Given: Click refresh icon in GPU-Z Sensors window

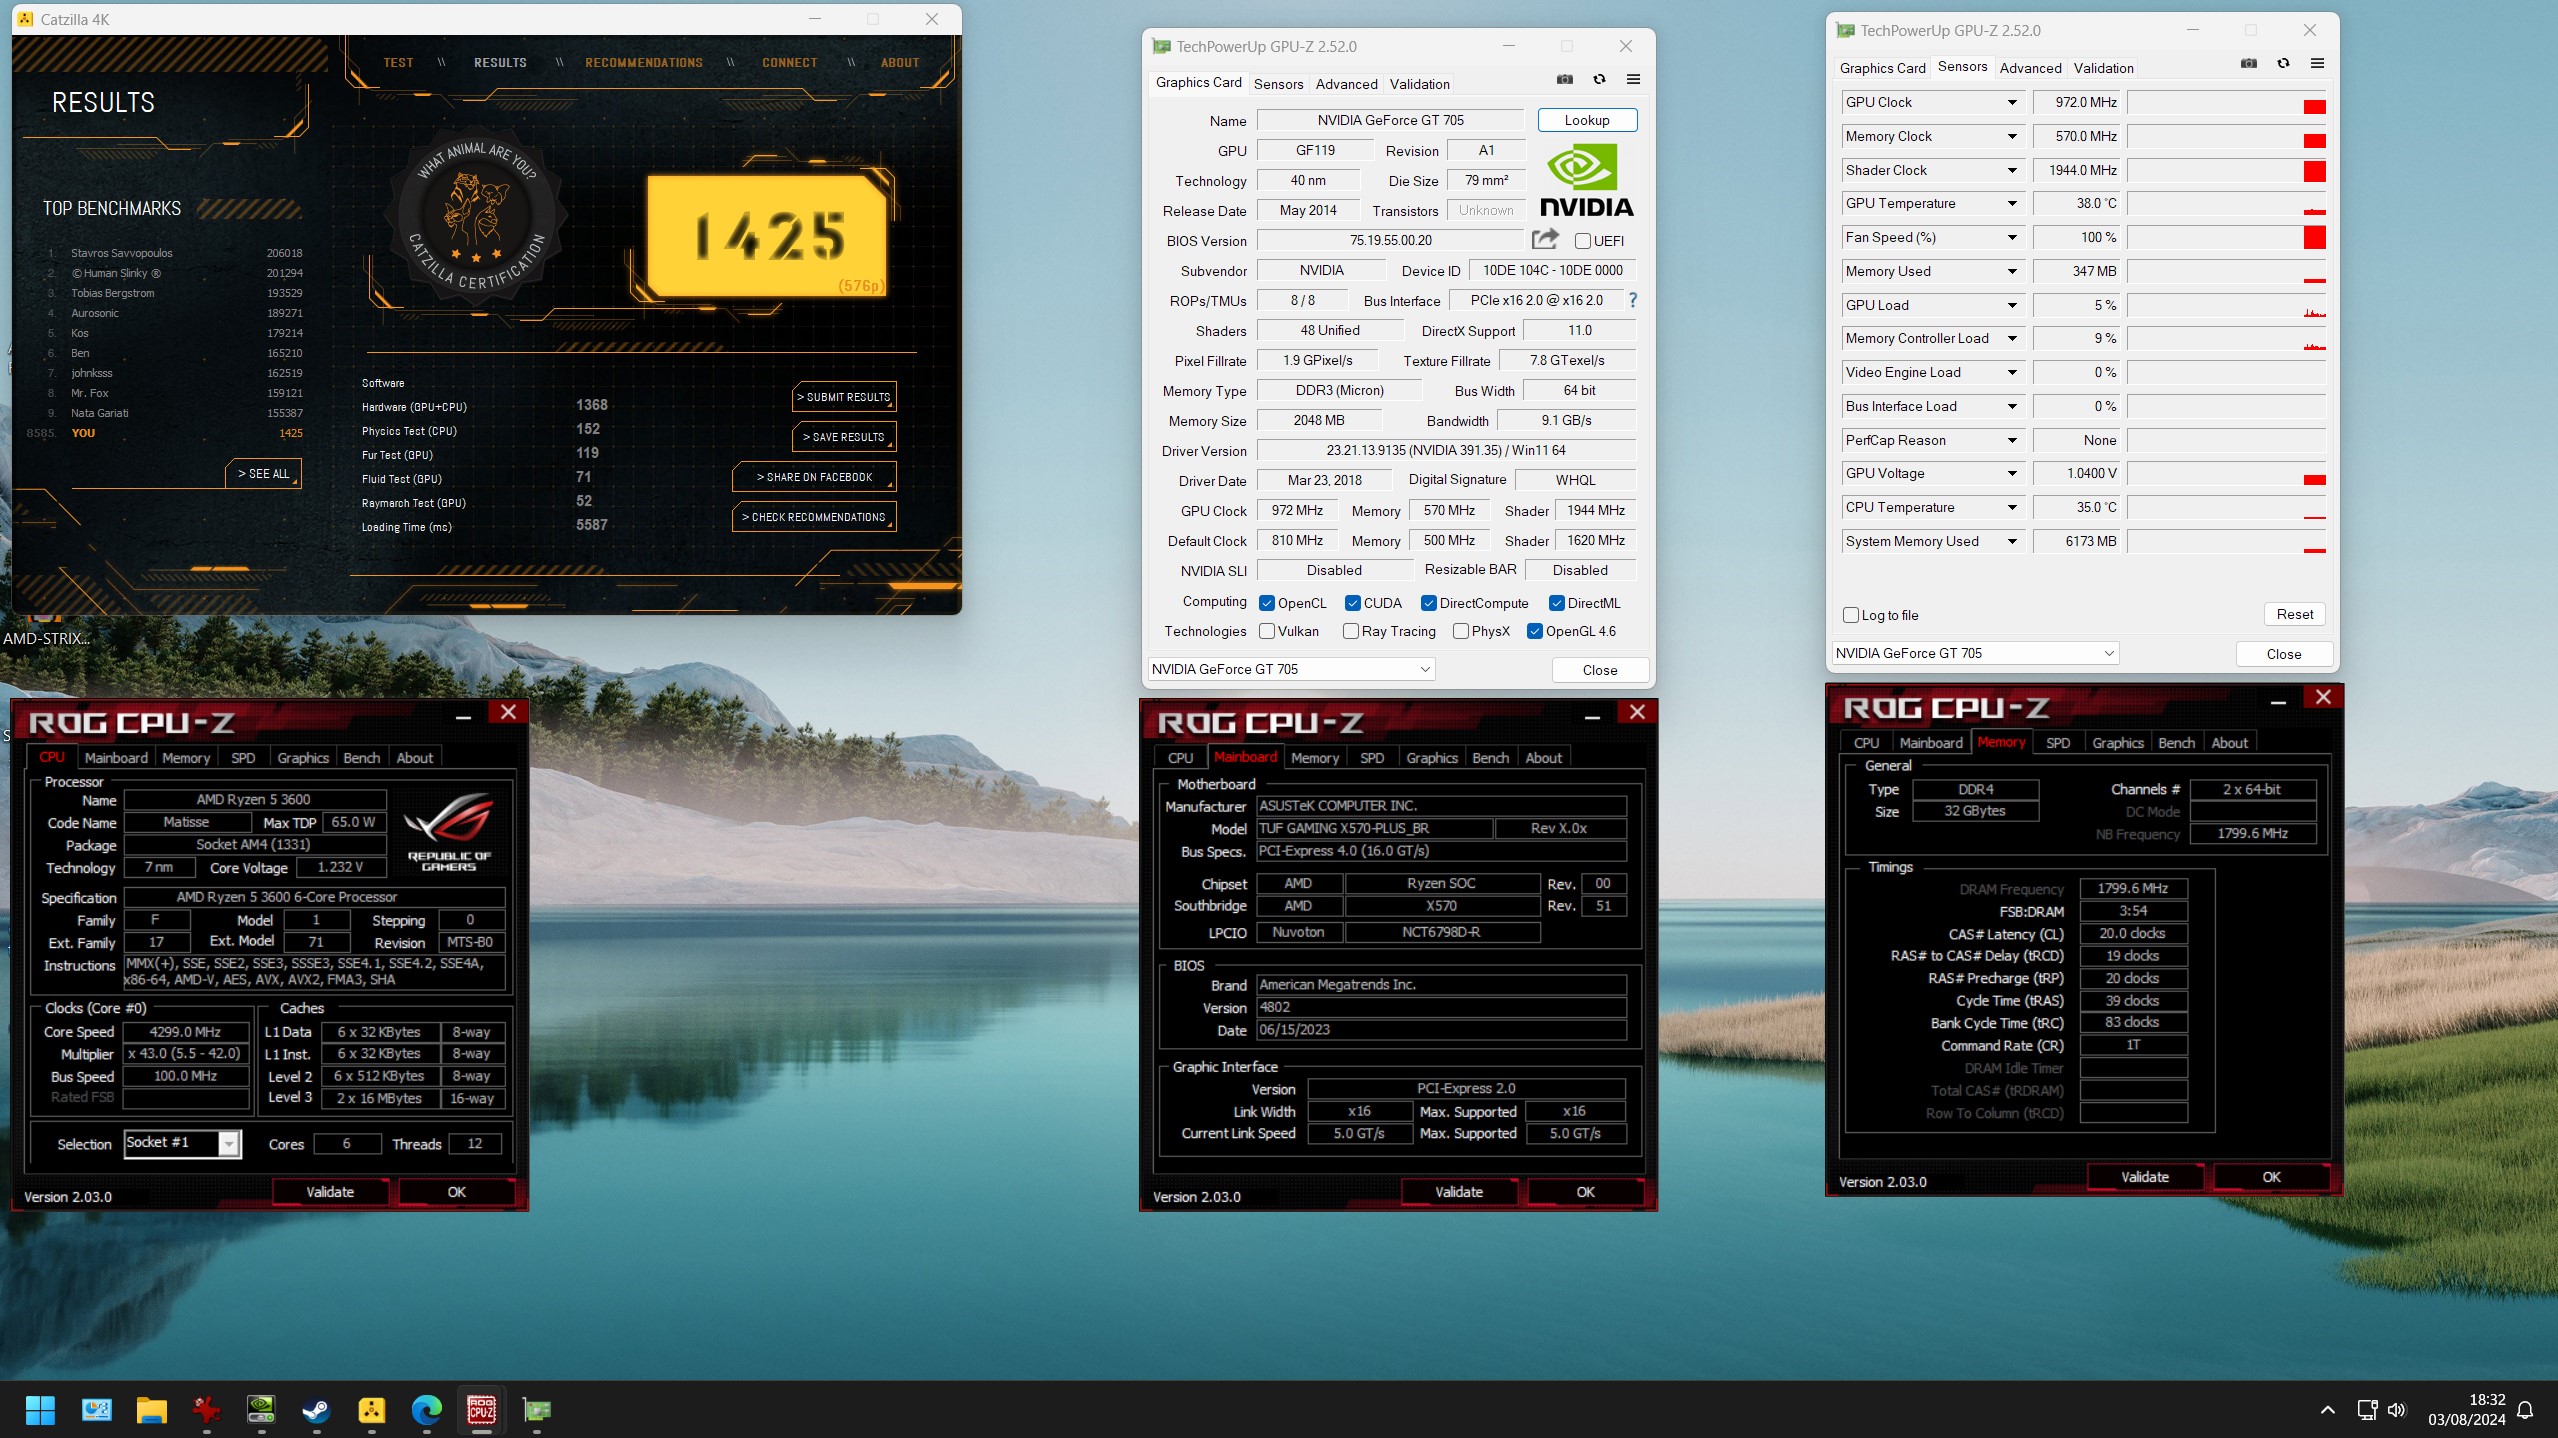Looking at the screenshot, I should coord(2283,64).
